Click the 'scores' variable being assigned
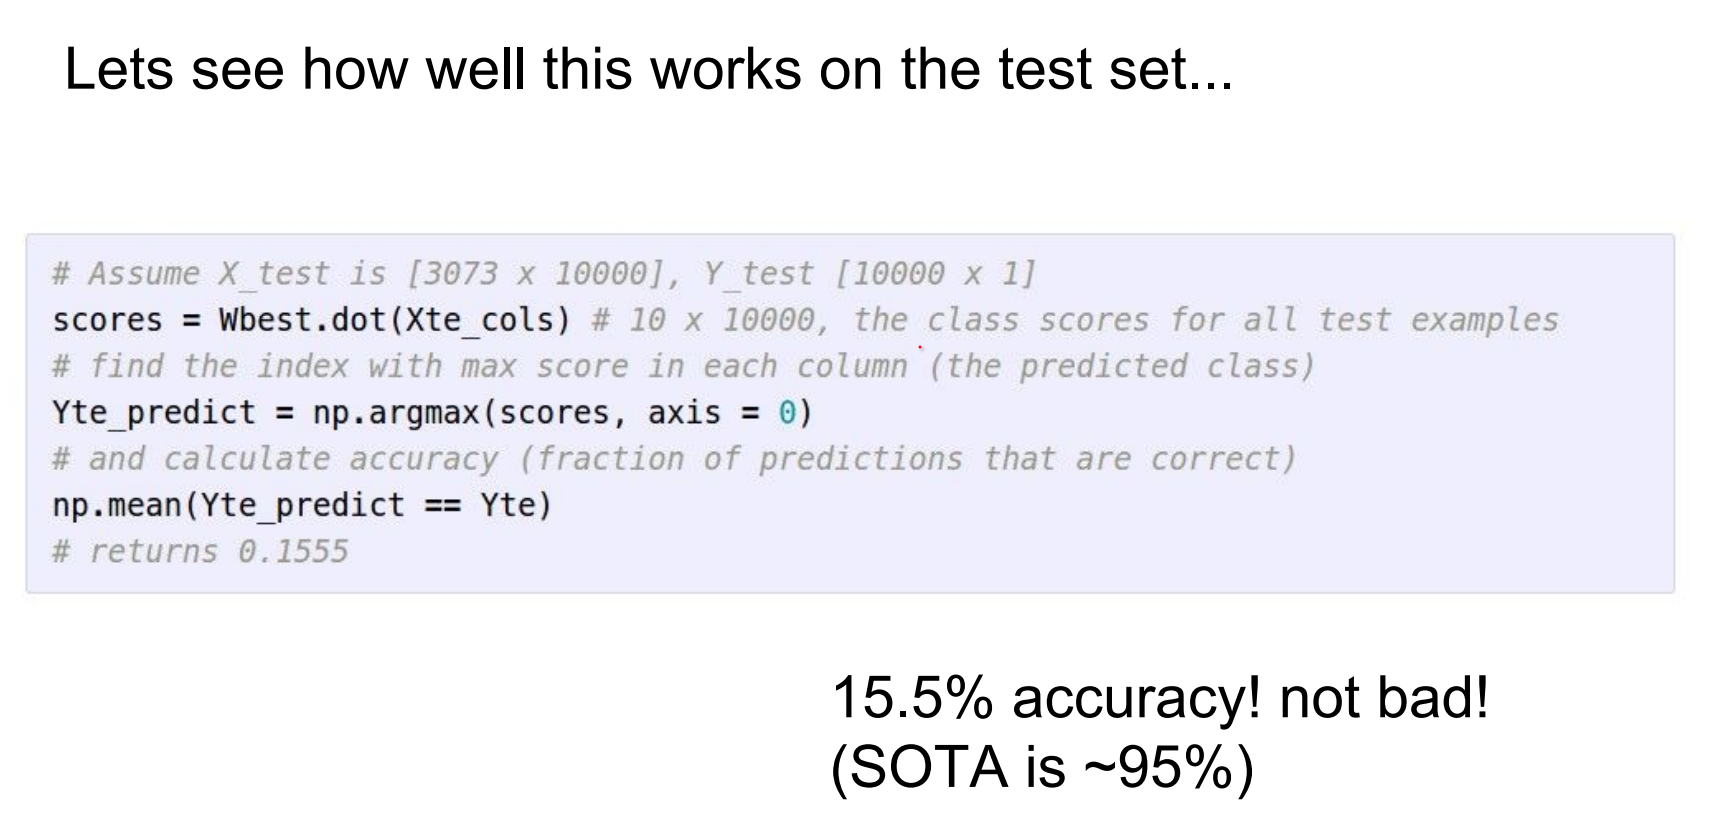Viewport: 1710px width, 816px height. [x=106, y=320]
